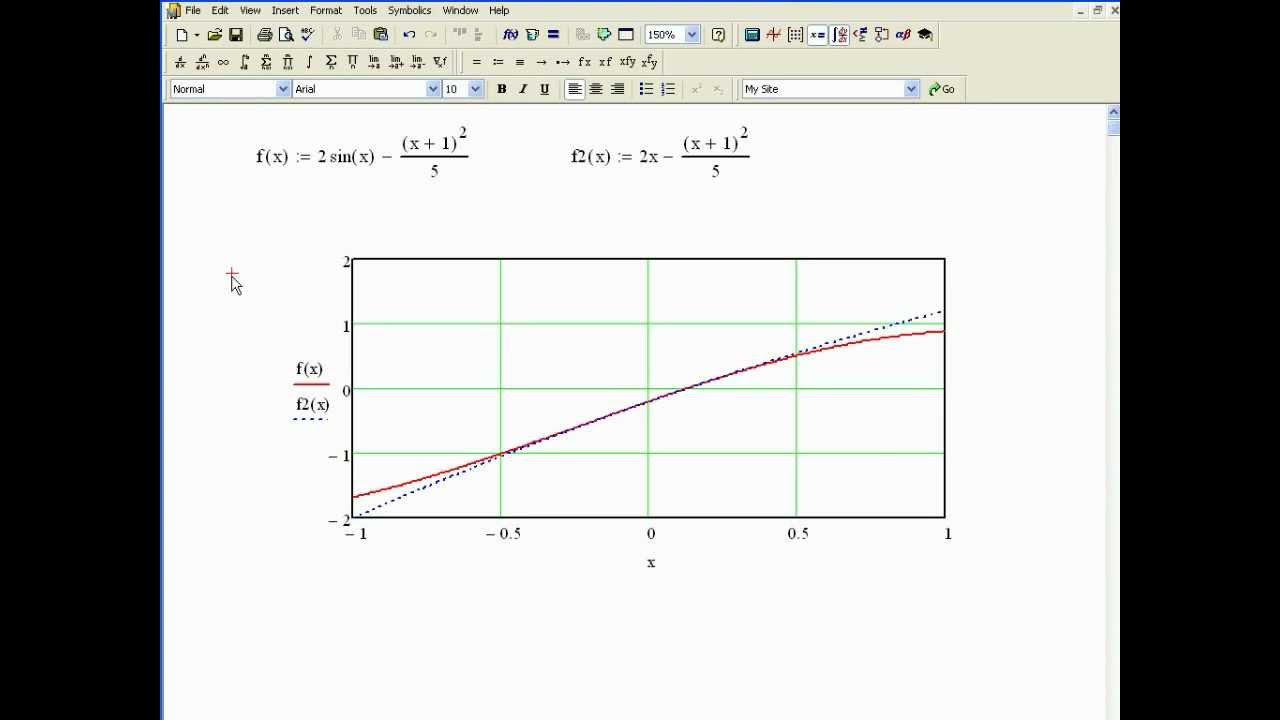Open the Window menu

point(460,10)
